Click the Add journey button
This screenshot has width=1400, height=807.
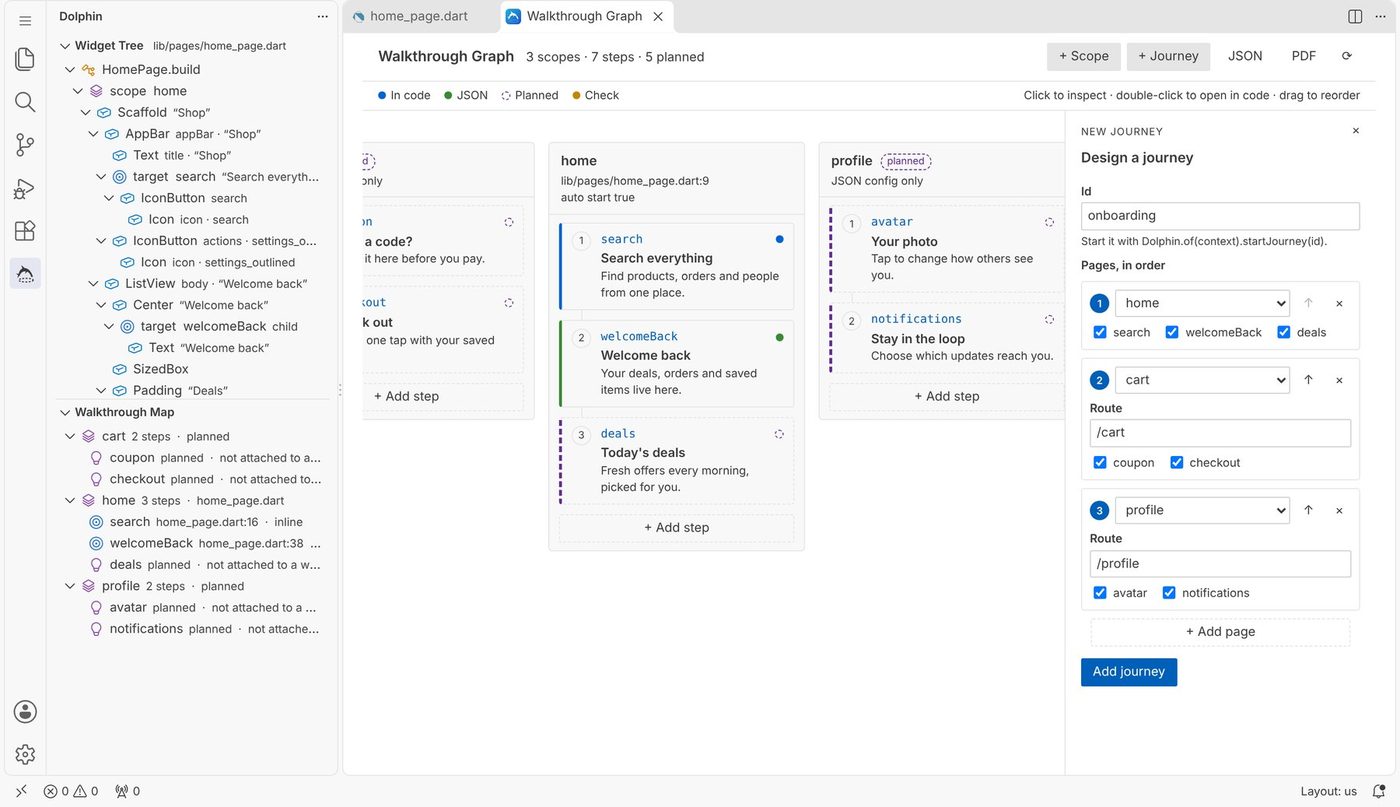click(x=1129, y=672)
